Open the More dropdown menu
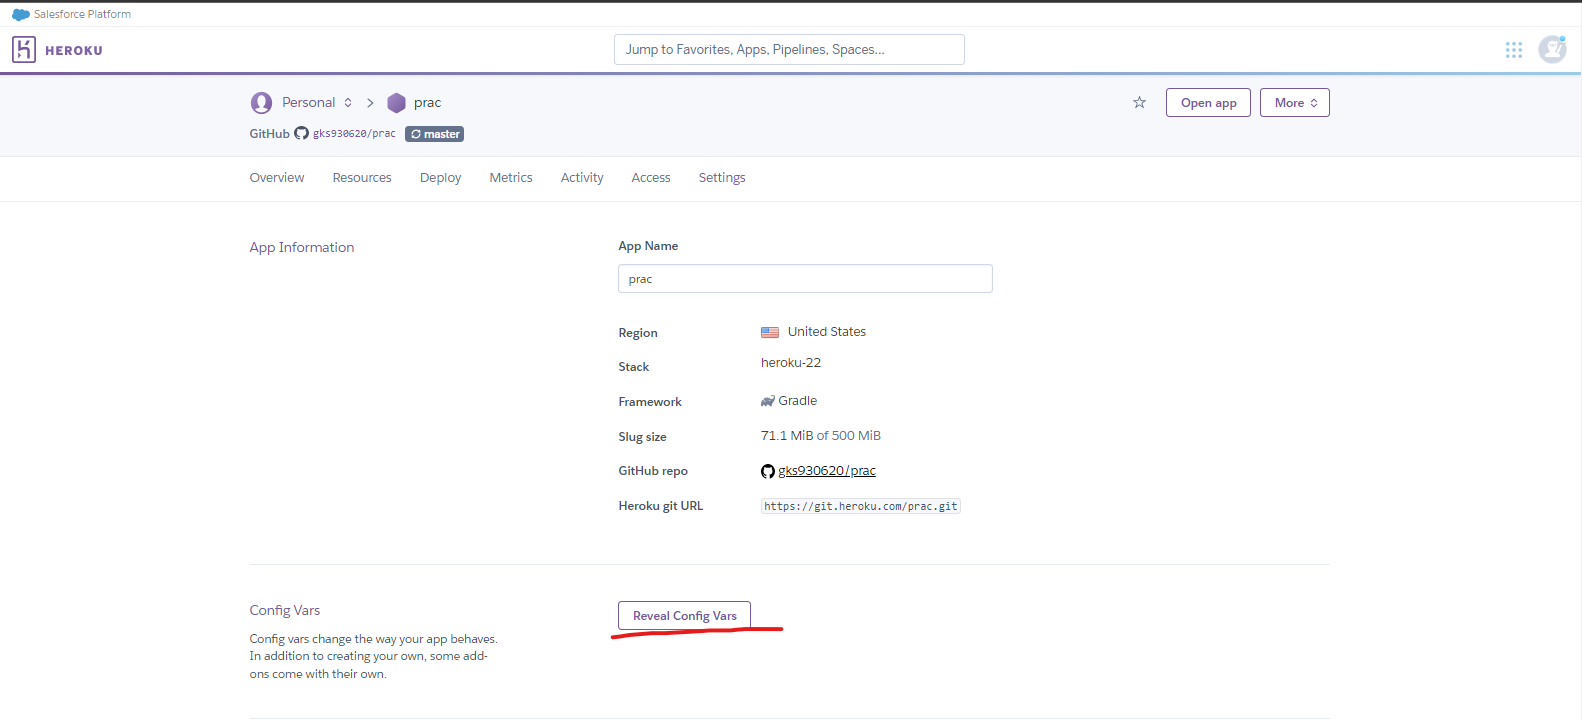1582x720 pixels. point(1294,103)
